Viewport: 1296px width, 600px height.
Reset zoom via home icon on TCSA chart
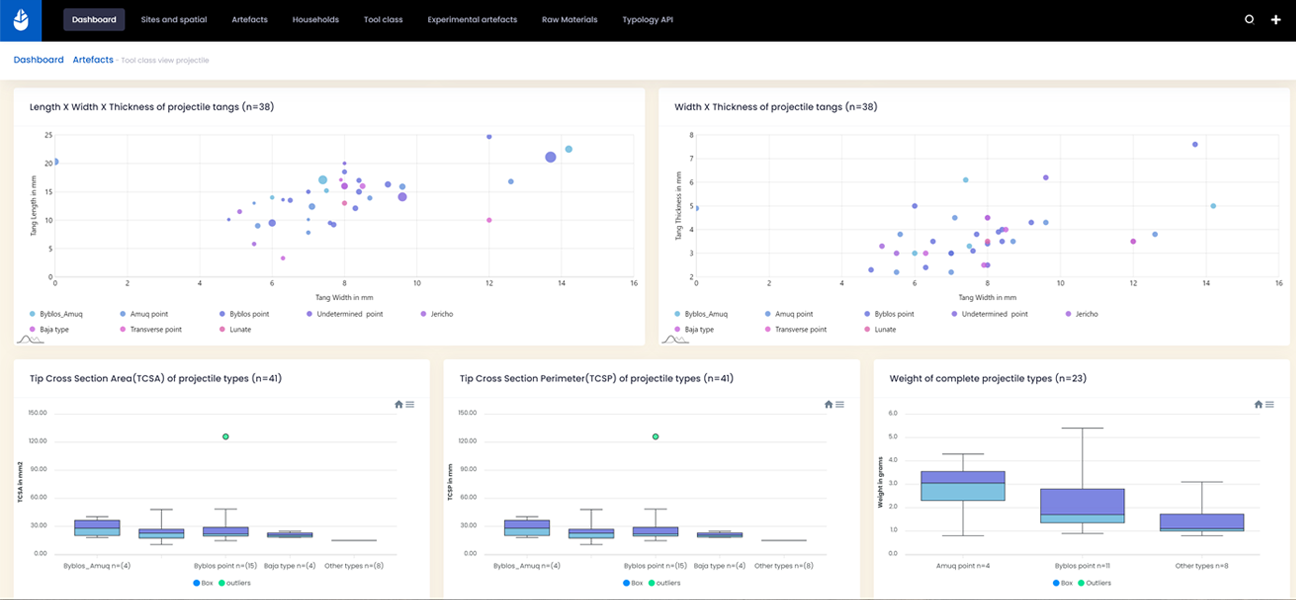coord(399,404)
